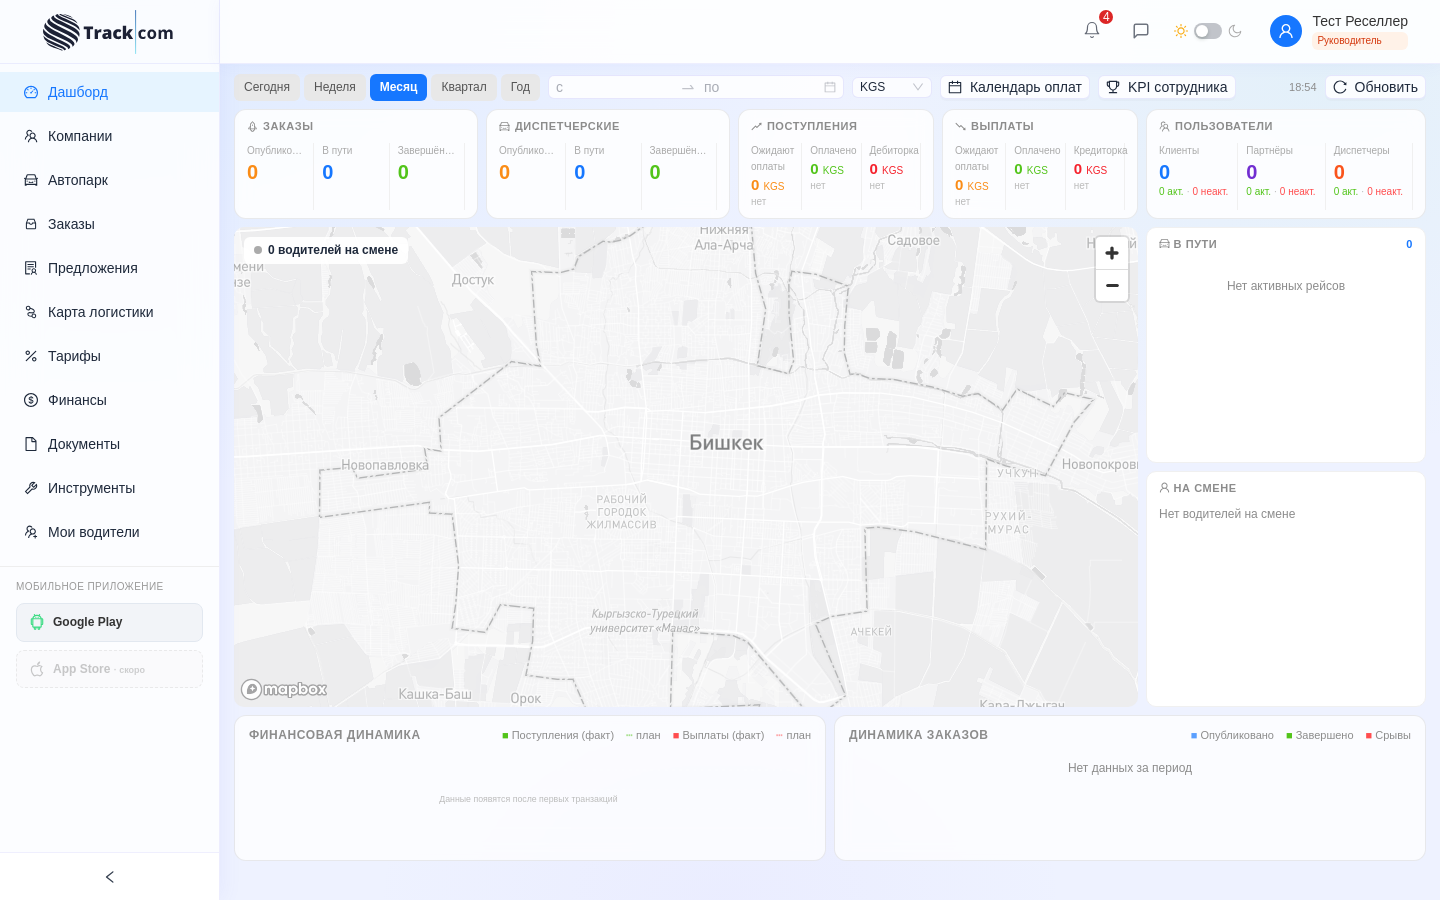Open Предложения page
Viewport: 1440px width, 900px height.
point(109,268)
